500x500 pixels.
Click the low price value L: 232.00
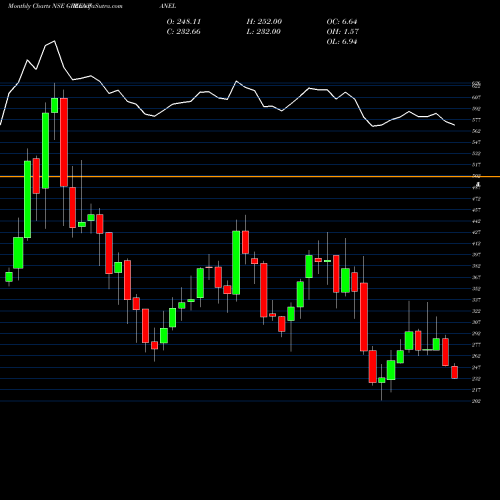[264, 32]
